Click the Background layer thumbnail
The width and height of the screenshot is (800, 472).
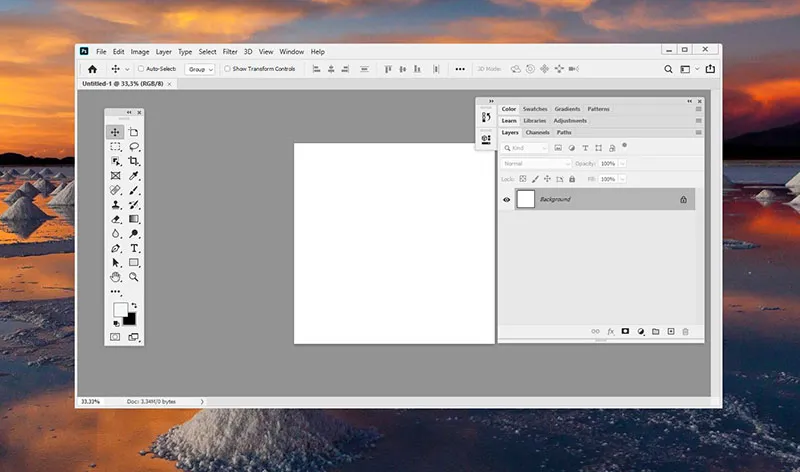pos(525,200)
